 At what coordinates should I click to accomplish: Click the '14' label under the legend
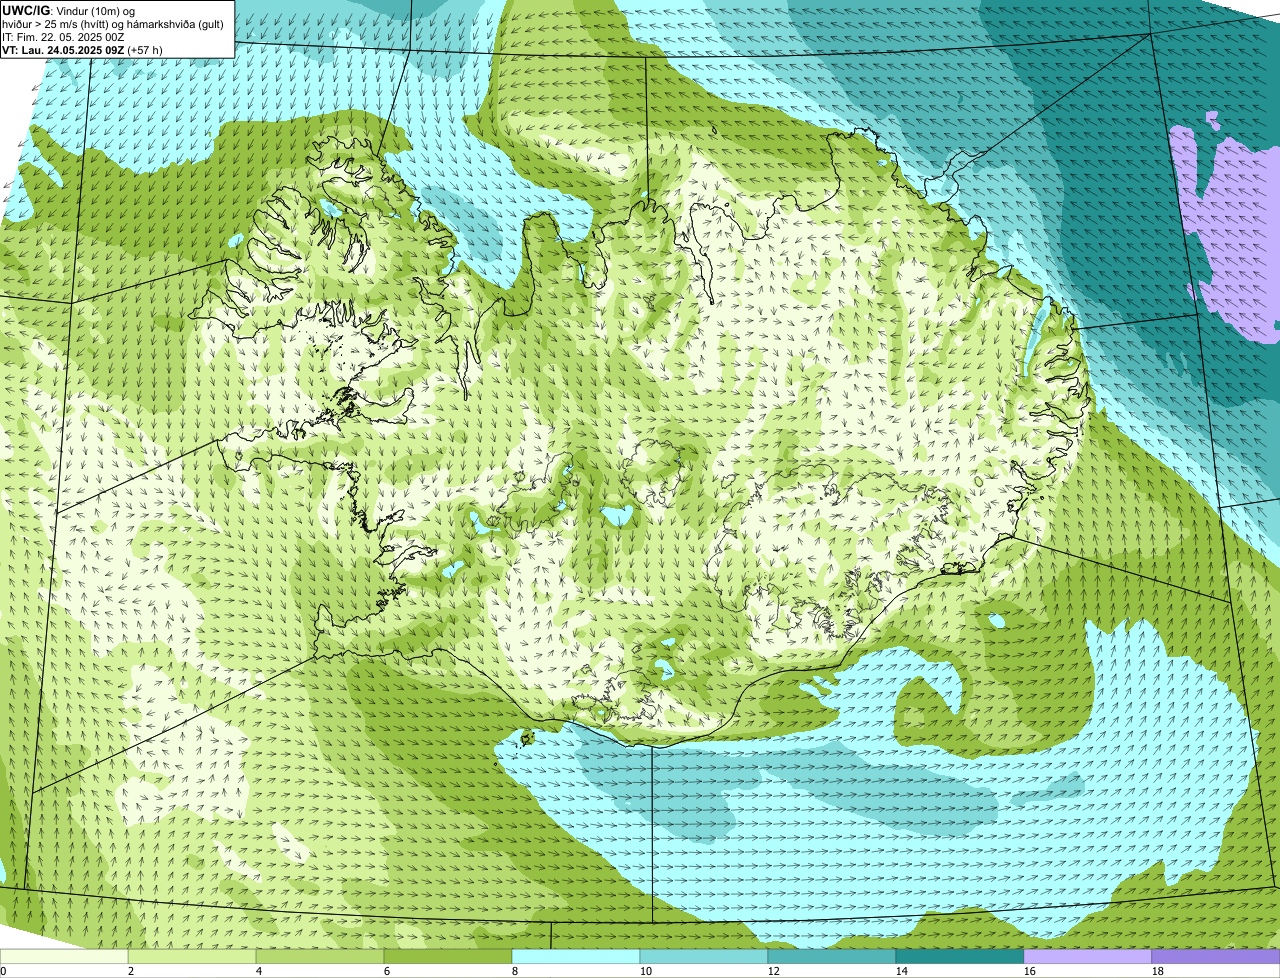(902, 971)
